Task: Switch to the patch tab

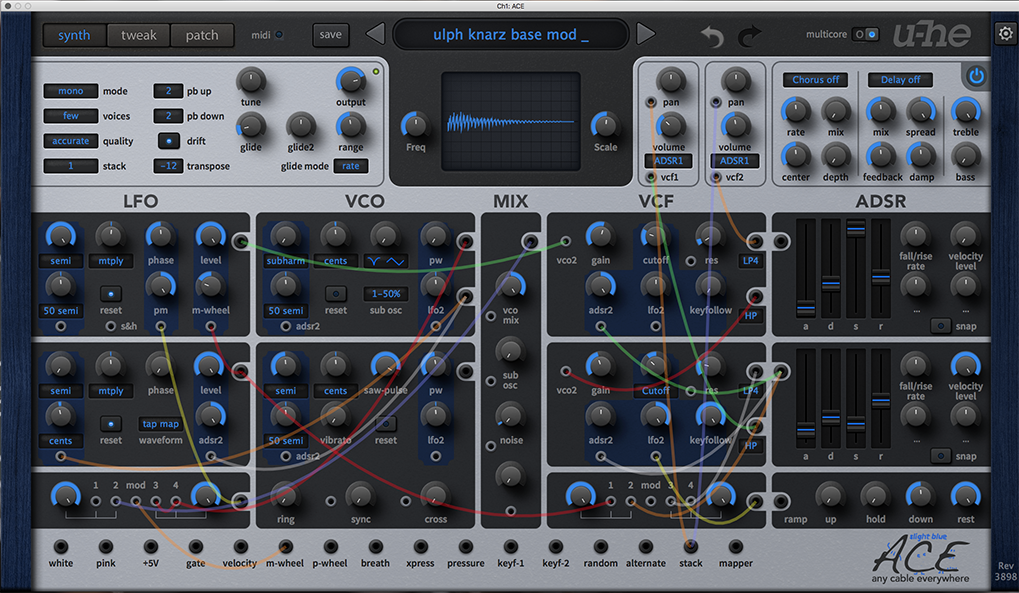Action: point(202,35)
